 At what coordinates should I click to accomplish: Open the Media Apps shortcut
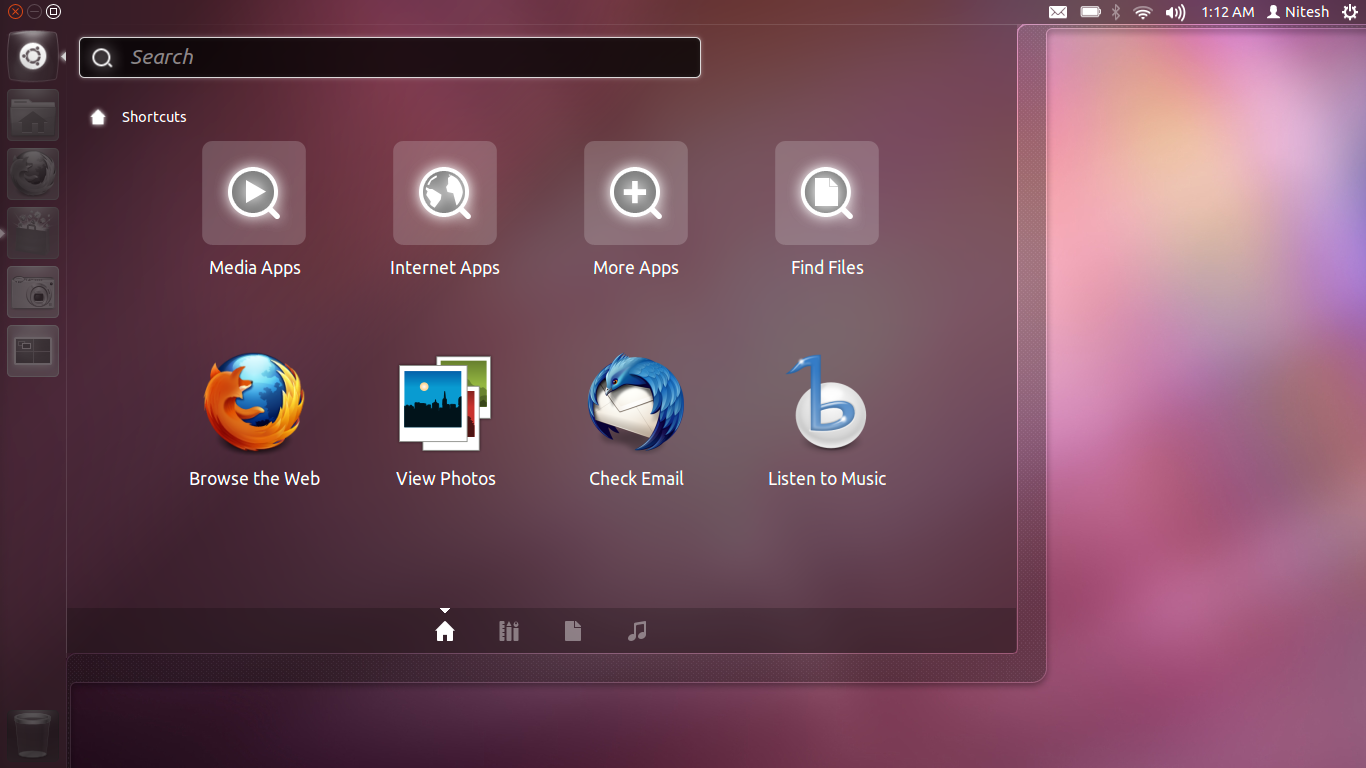pyautogui.click(x=254, y=193)
